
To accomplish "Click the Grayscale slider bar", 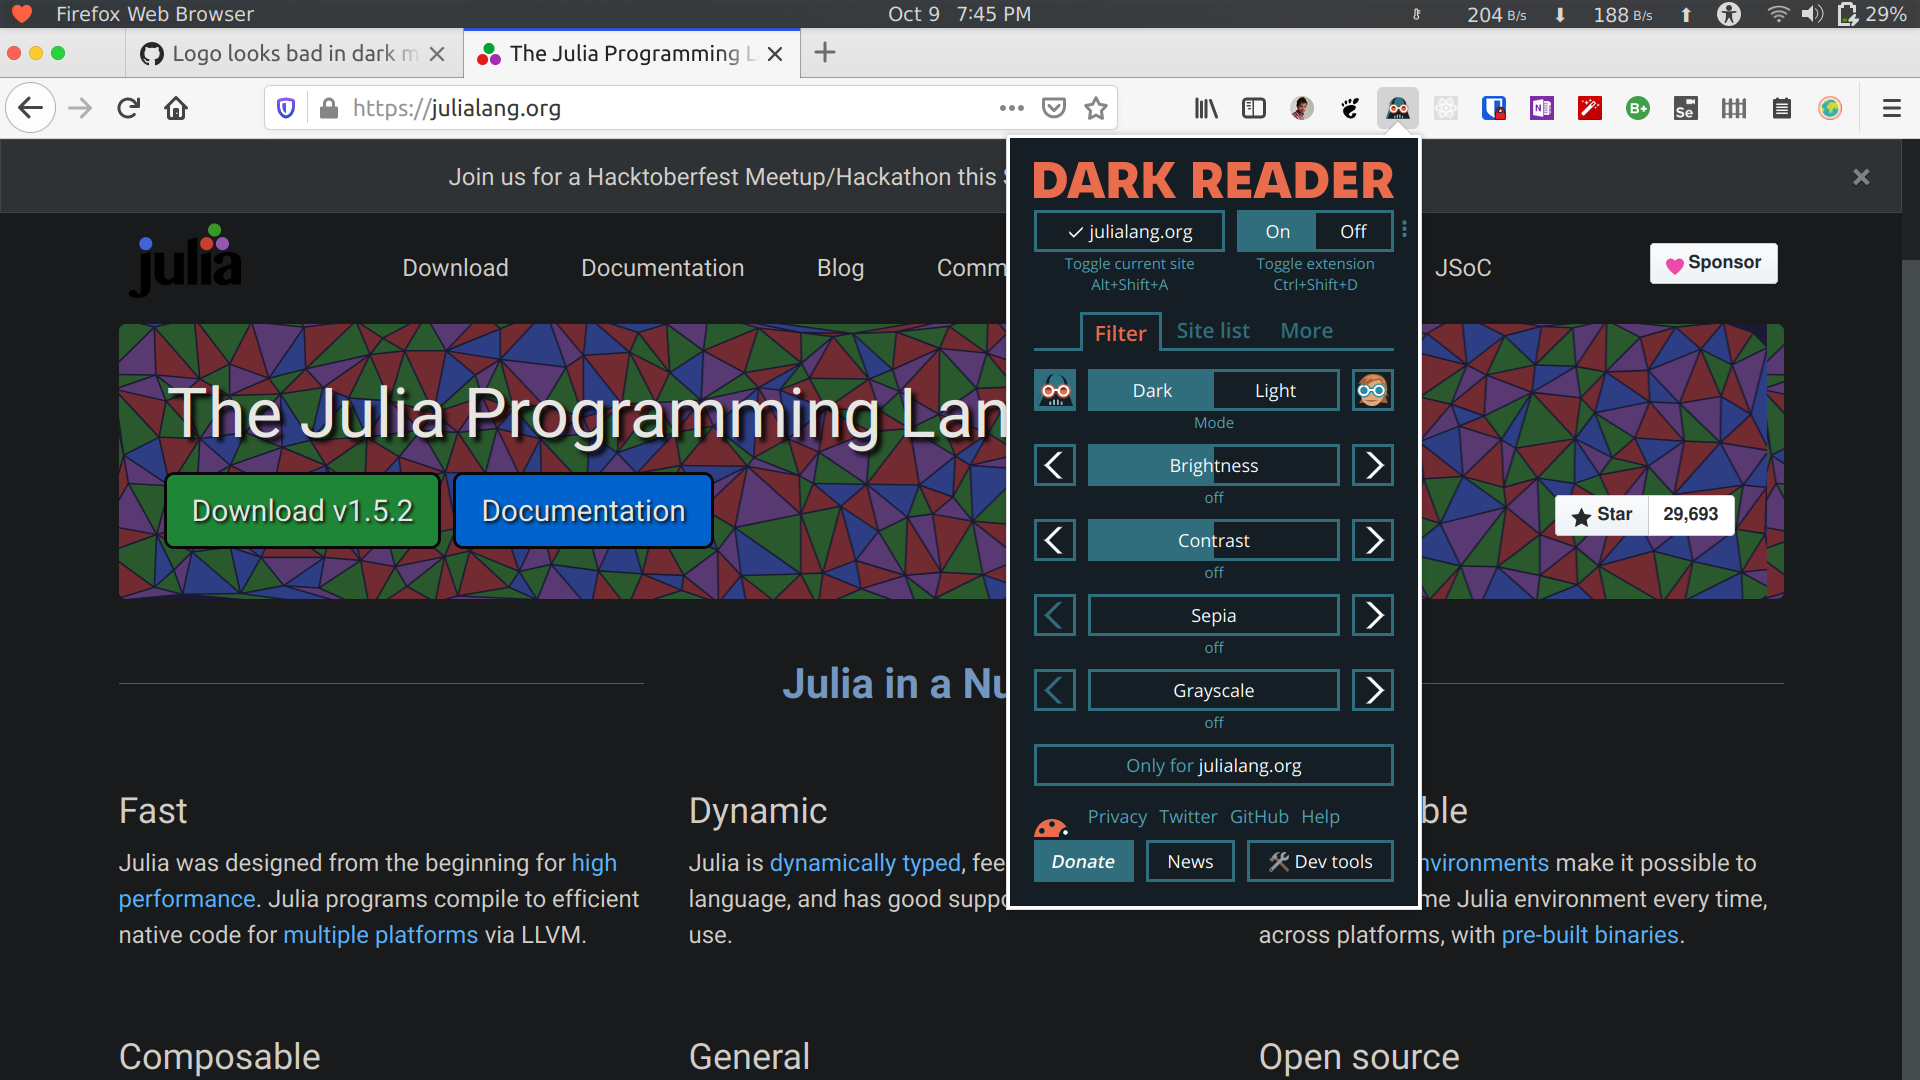I will (1214, 690).
